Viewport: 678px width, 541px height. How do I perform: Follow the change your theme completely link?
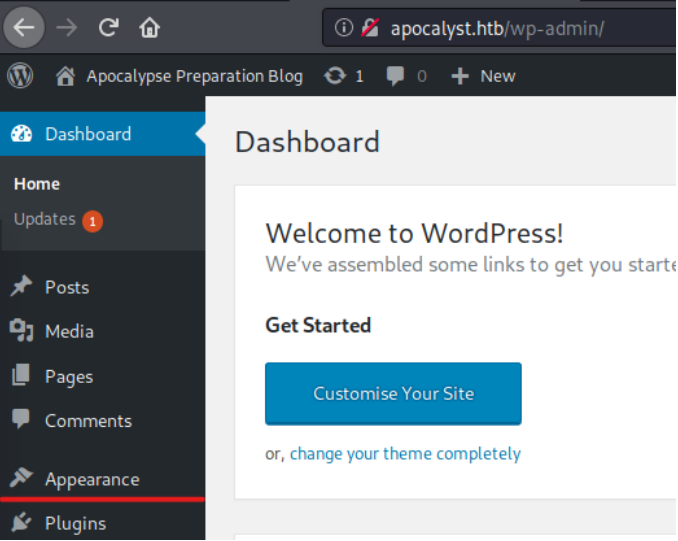tap(405, 454)
